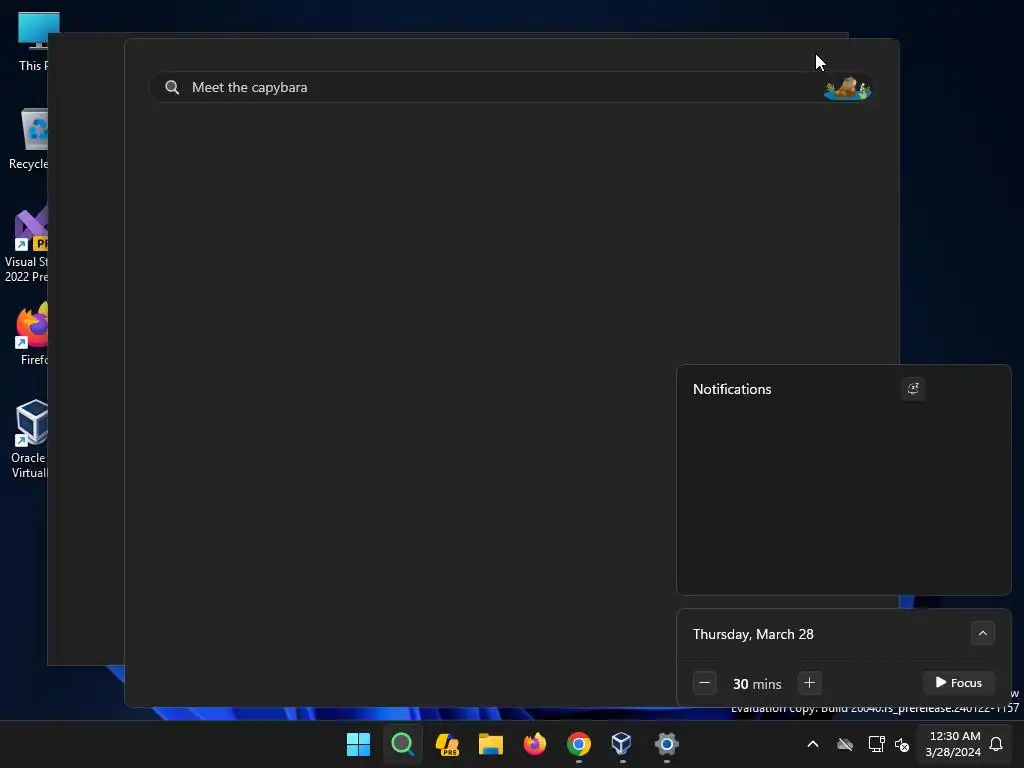
Task: Increase focus time with the plus button
Action: coord(809,683)
